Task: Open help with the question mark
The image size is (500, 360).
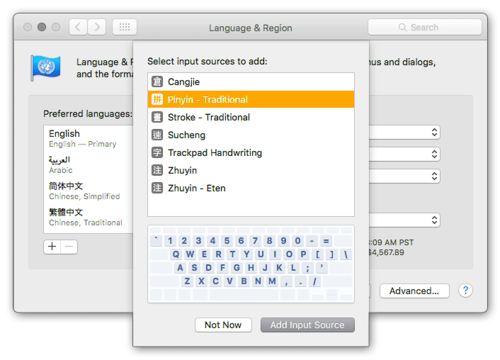Action: pyautogui.click(x=465, y=291)
